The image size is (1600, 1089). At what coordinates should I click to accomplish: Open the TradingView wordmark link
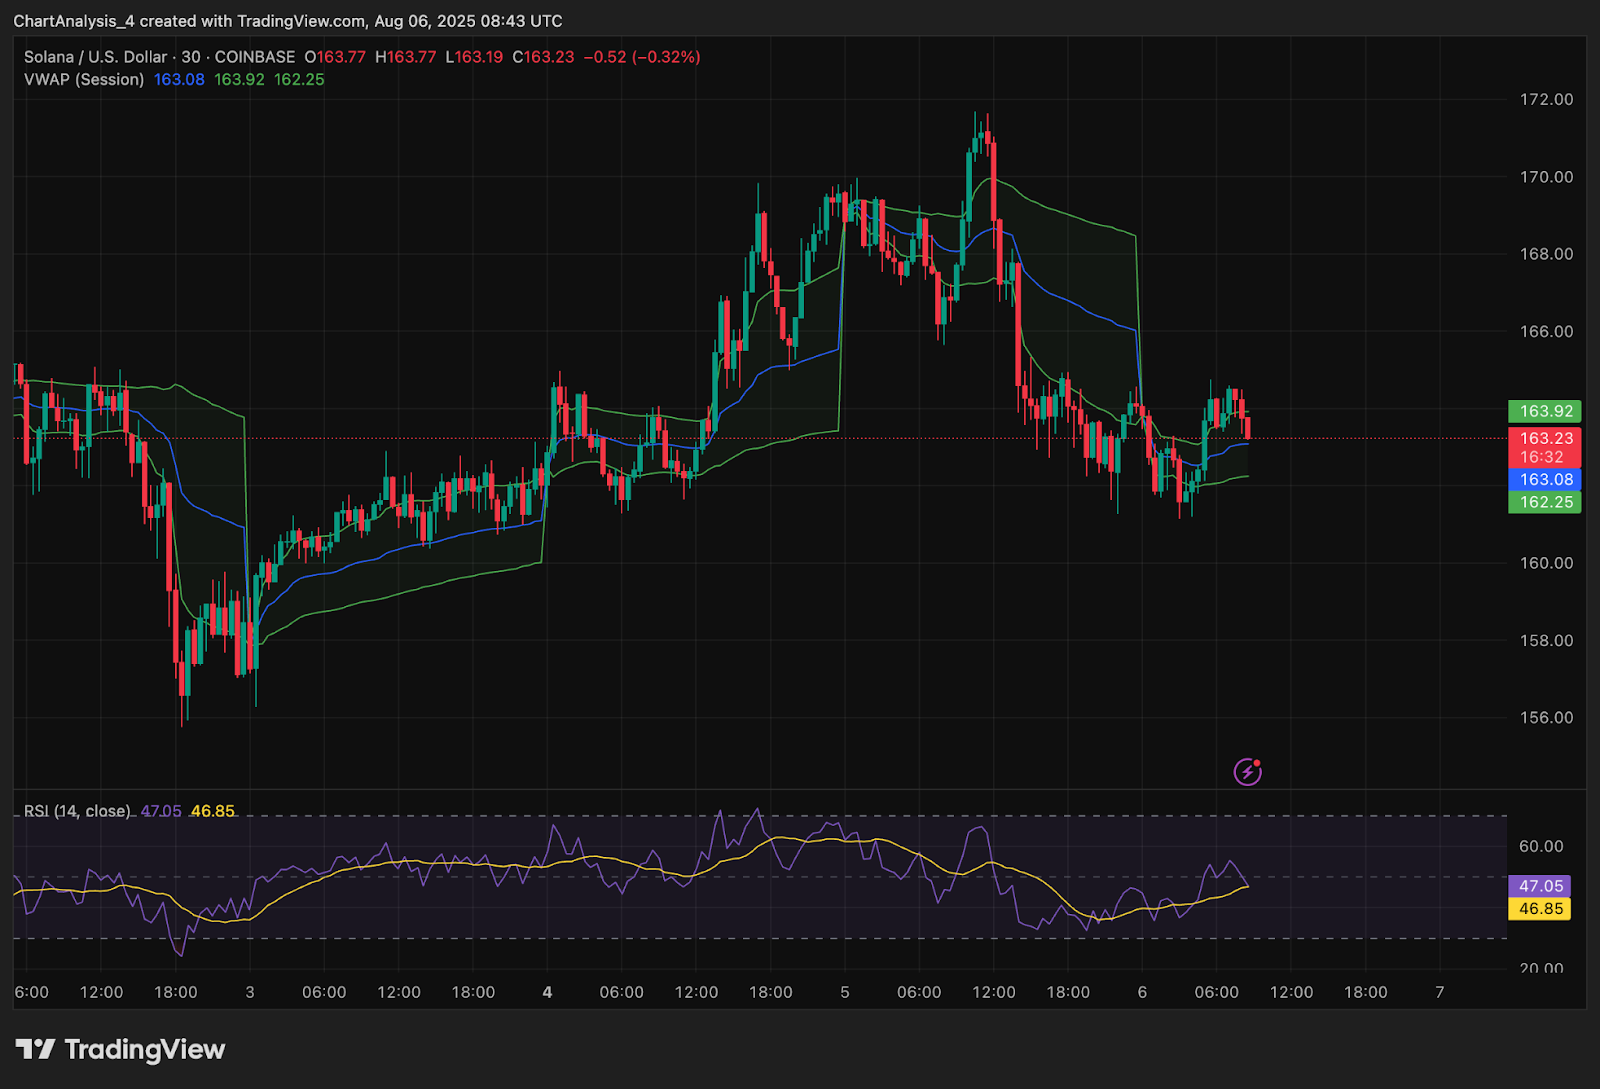(x=144, y=1049)
